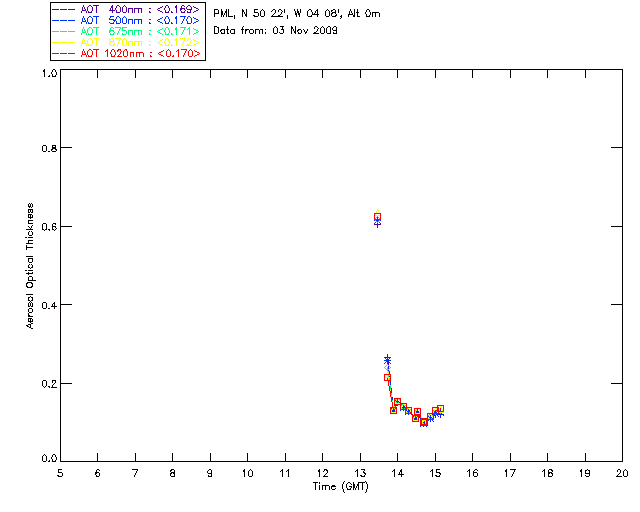Click the x-axis tick label 5
This screenshot has height=512, width=640.
point(60,473)
